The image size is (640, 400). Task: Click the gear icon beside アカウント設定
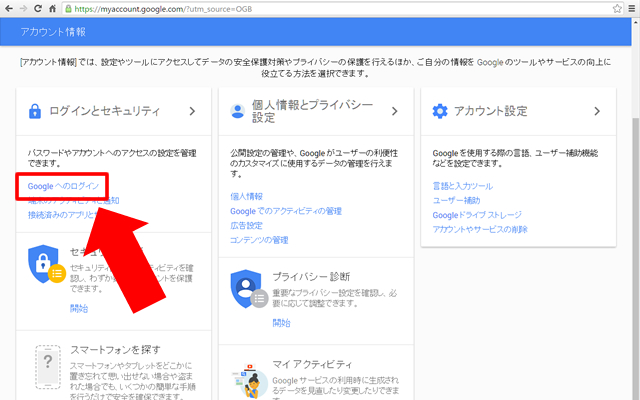[x=440, y=111]
